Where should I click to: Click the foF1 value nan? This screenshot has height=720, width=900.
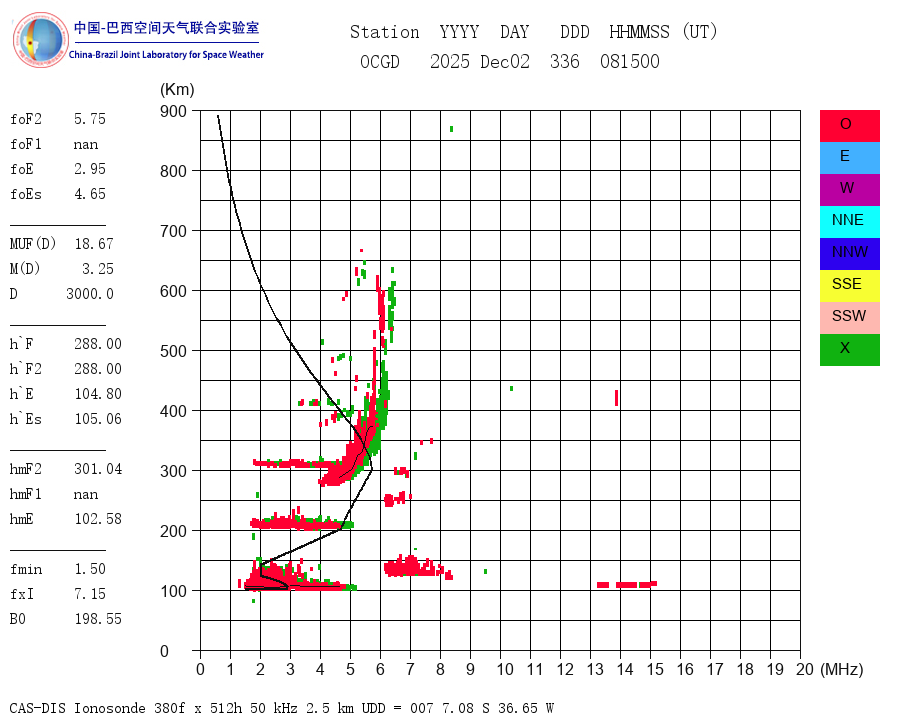[x=86, y=144]
